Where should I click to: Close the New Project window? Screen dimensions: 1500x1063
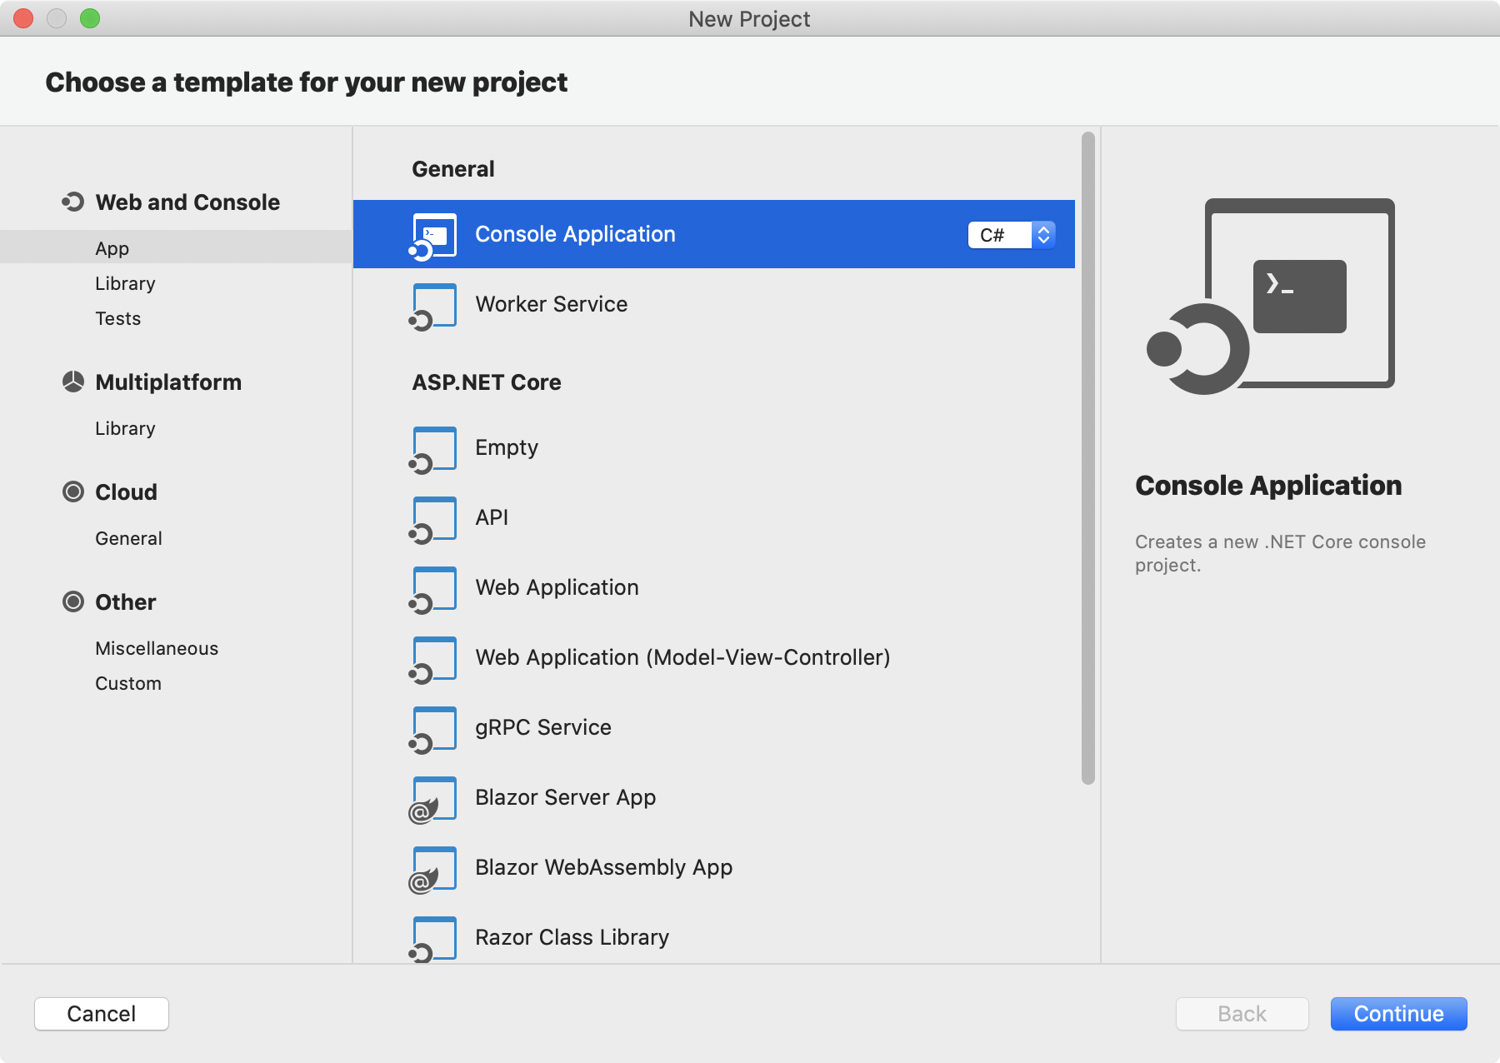point(24,18)
